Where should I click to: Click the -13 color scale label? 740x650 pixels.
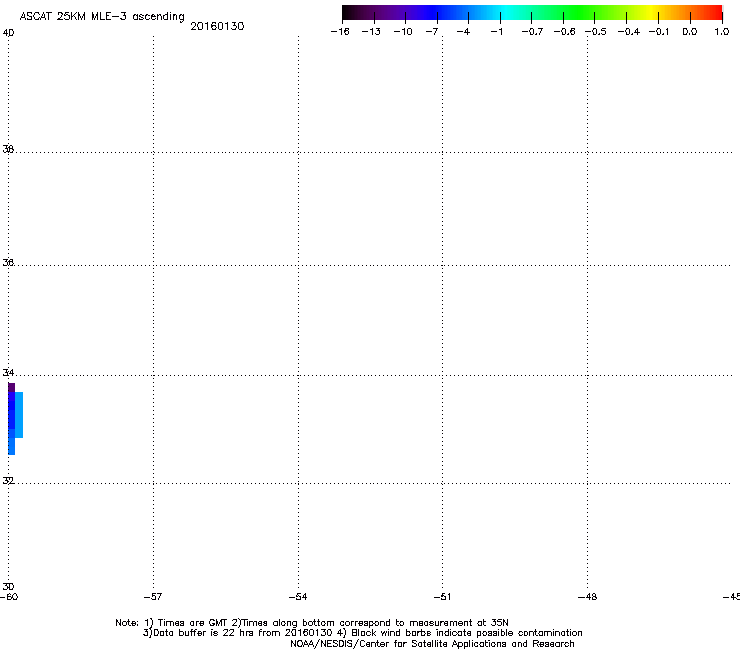pyautogui.click(x=371, y=32)
